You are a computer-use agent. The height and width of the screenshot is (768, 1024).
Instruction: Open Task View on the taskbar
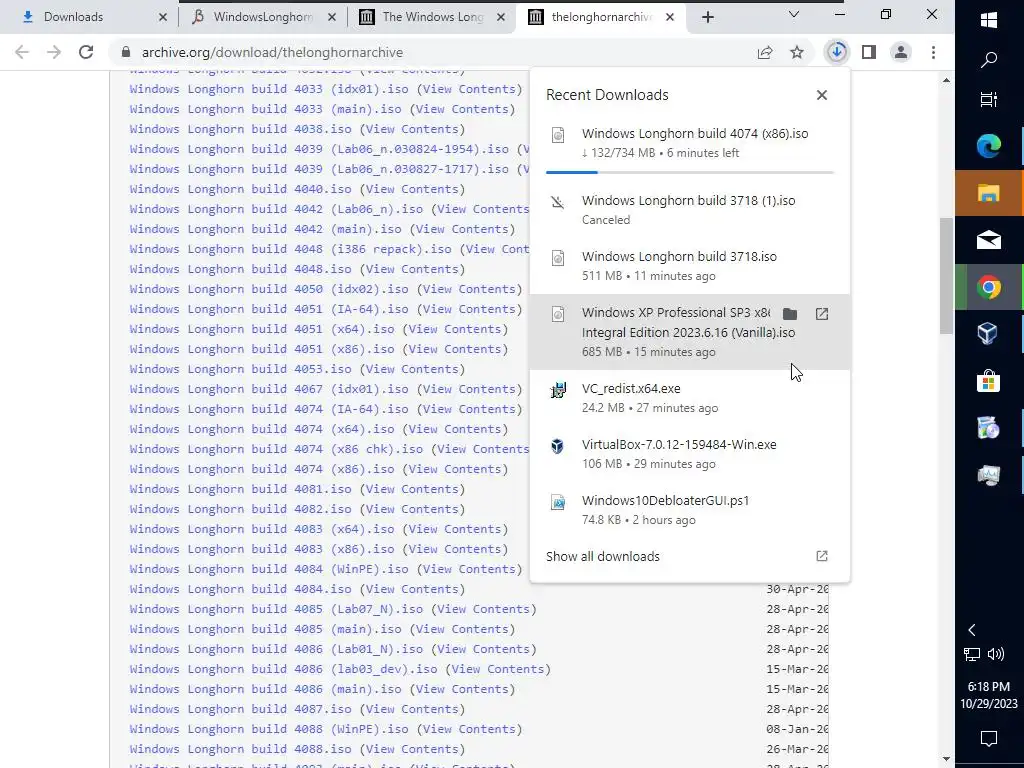click(x=989, y=99)
